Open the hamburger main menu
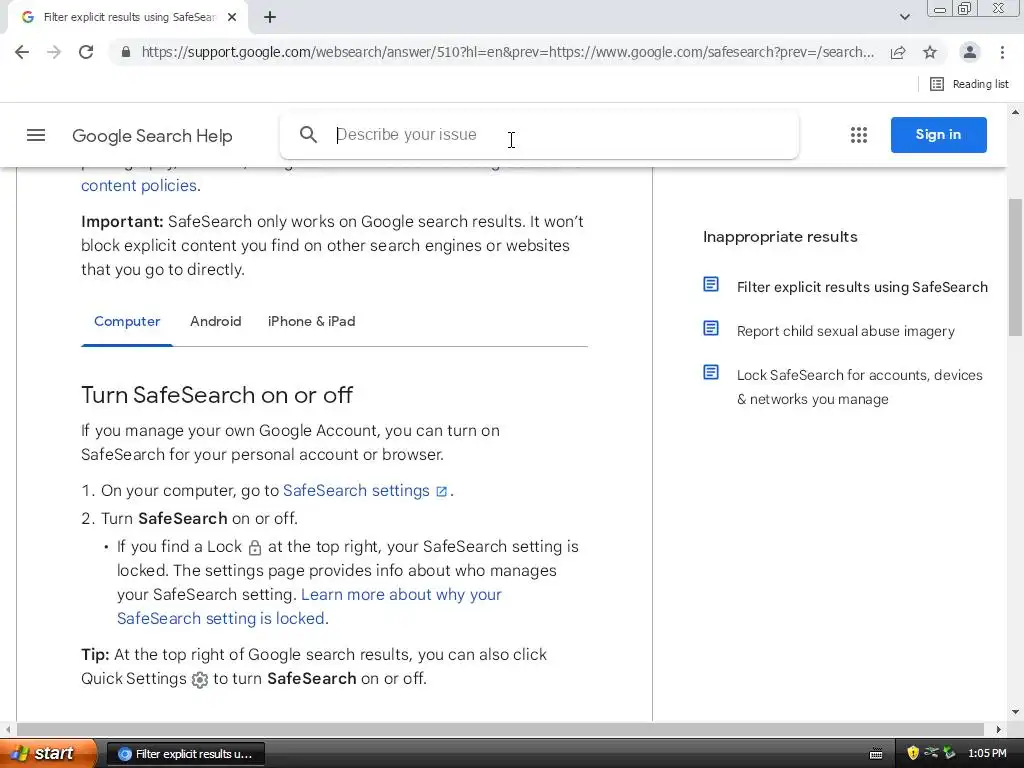 [x=36, y=135]
